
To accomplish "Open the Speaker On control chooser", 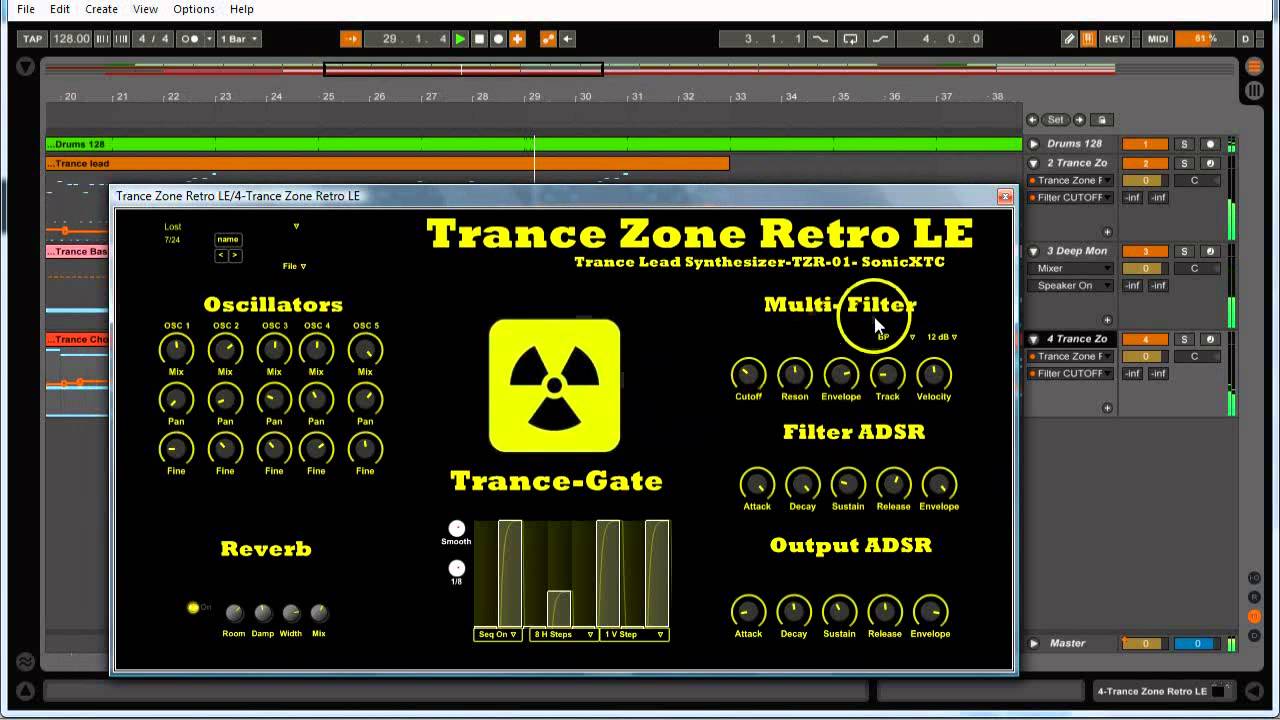I will point(1070,285).
